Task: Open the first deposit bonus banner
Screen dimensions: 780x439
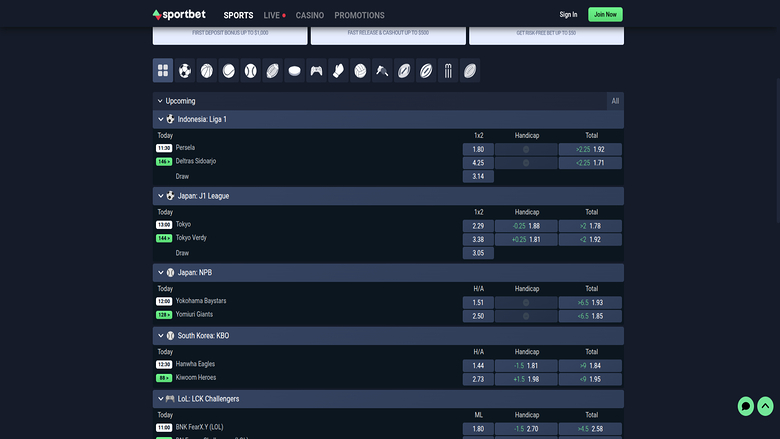Action: click(x=230, y=35)
